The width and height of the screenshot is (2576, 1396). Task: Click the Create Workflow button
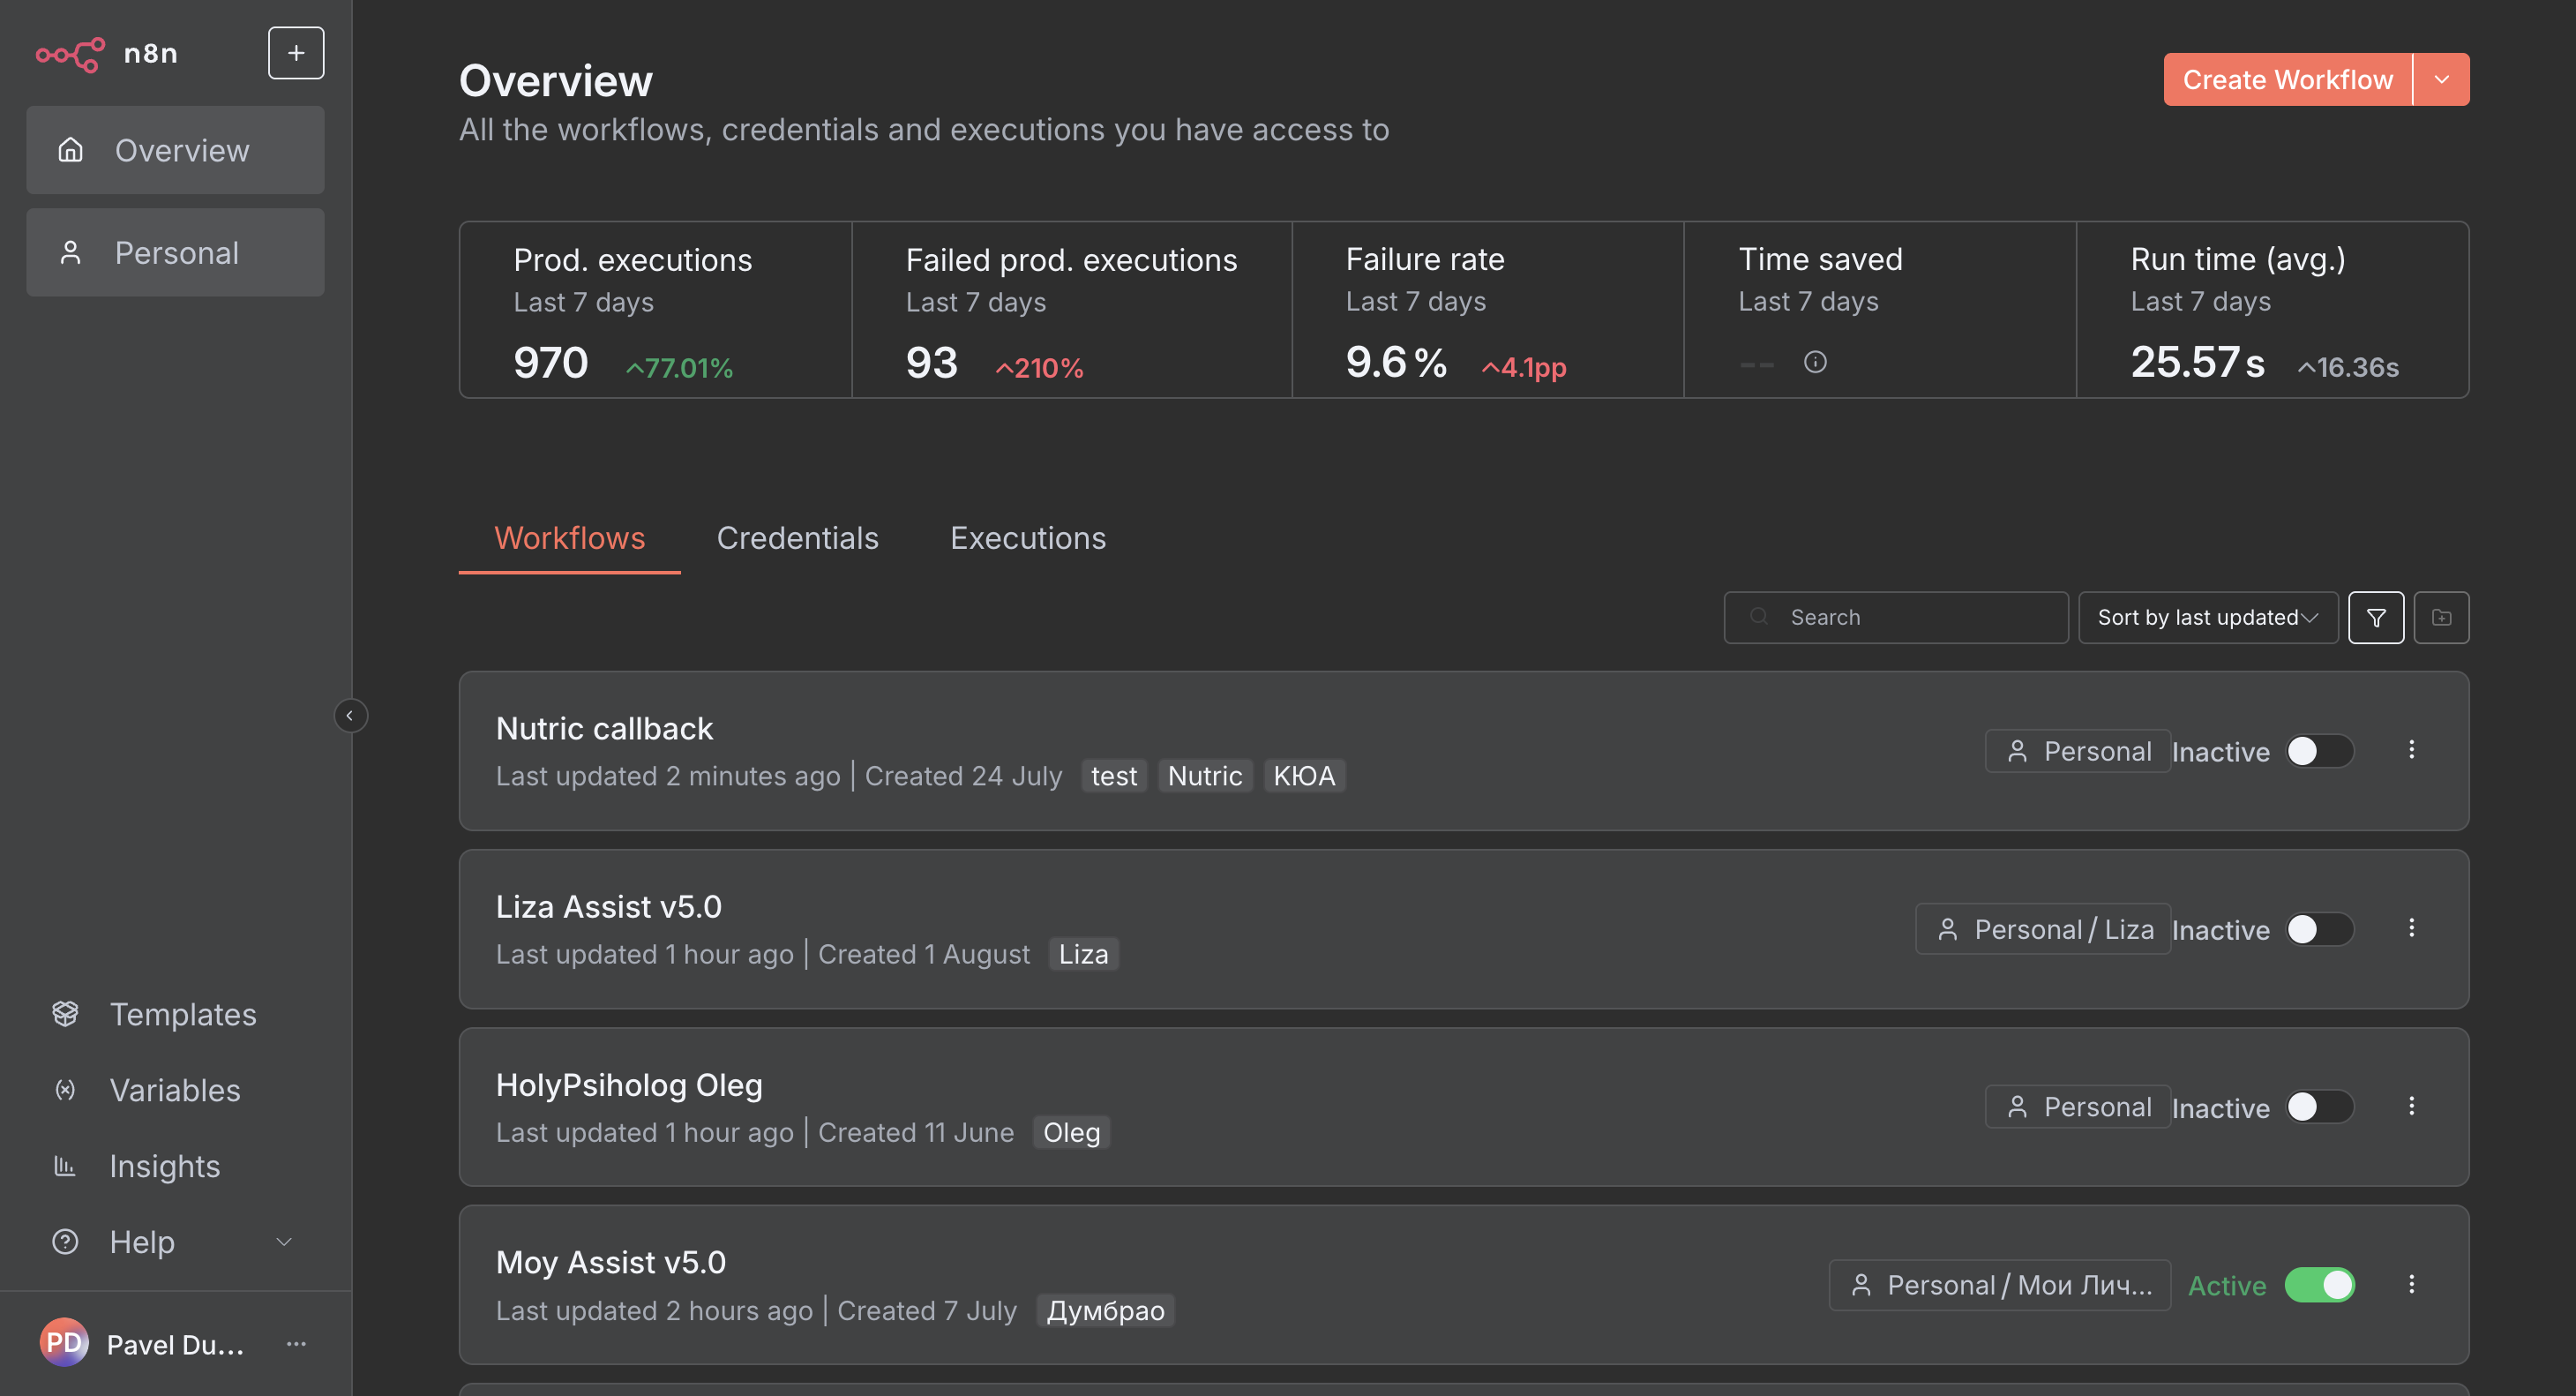coord(2287,80)
